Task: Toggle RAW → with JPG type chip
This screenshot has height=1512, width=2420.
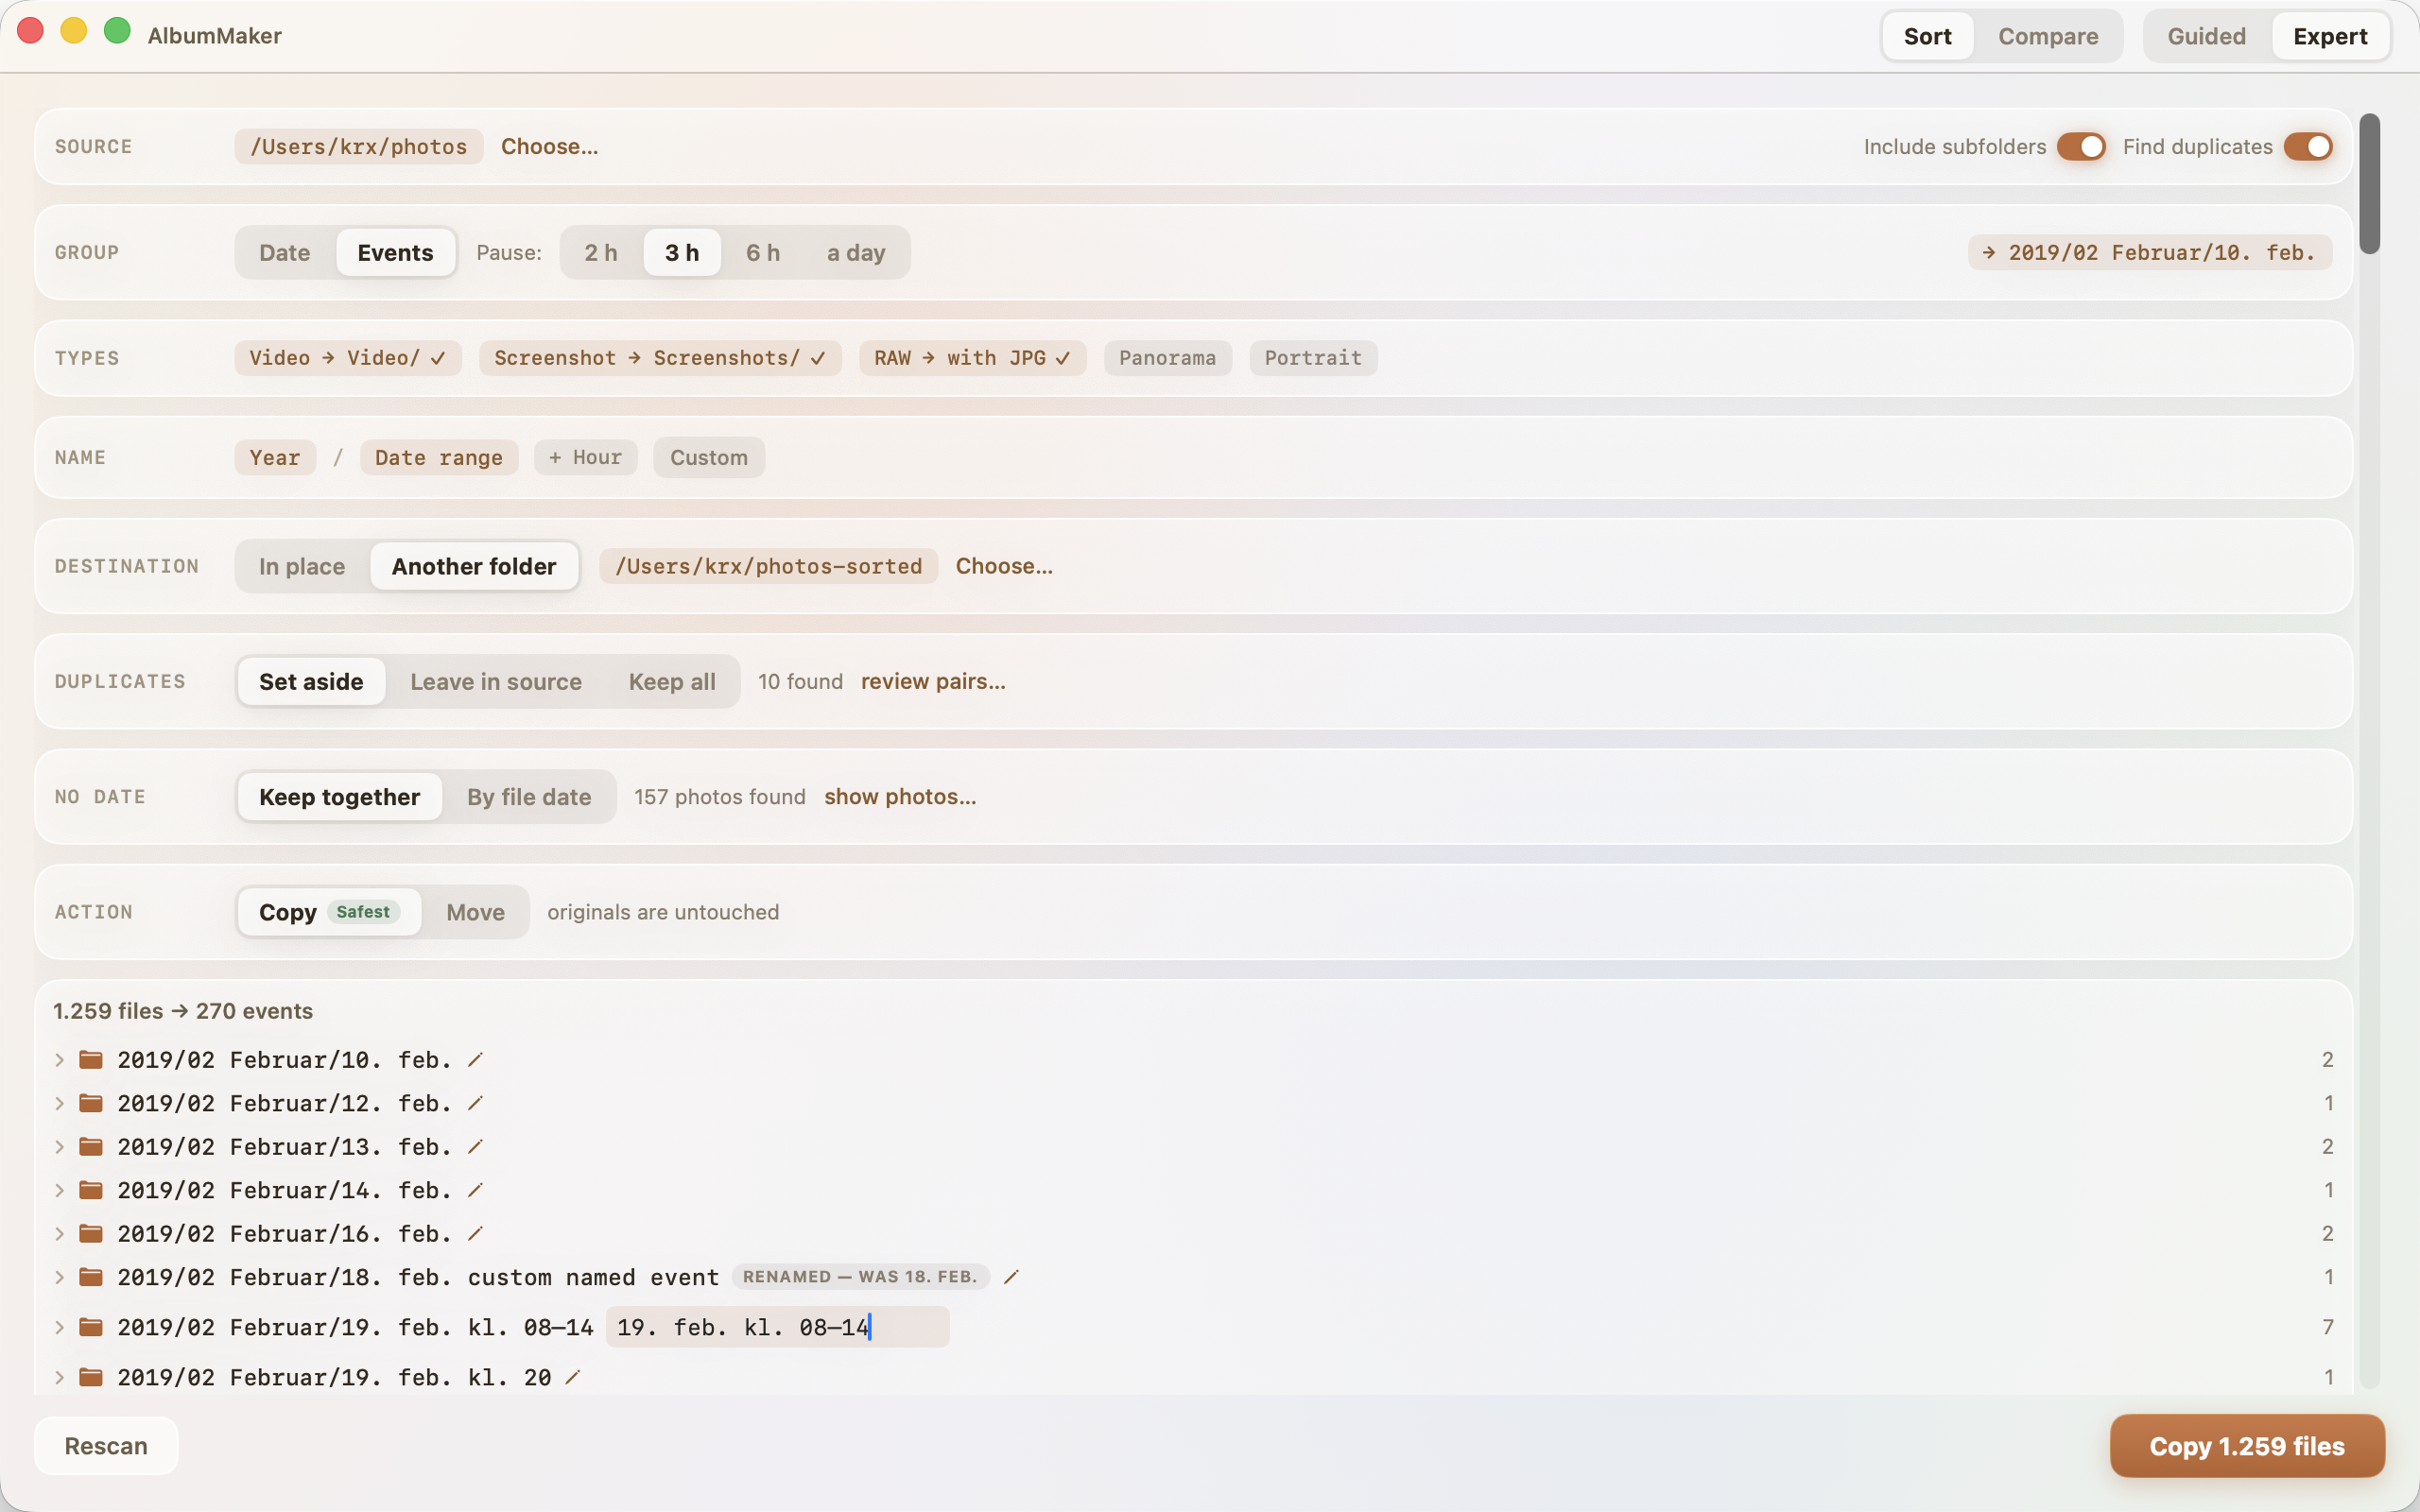Action: coord(972,358)
